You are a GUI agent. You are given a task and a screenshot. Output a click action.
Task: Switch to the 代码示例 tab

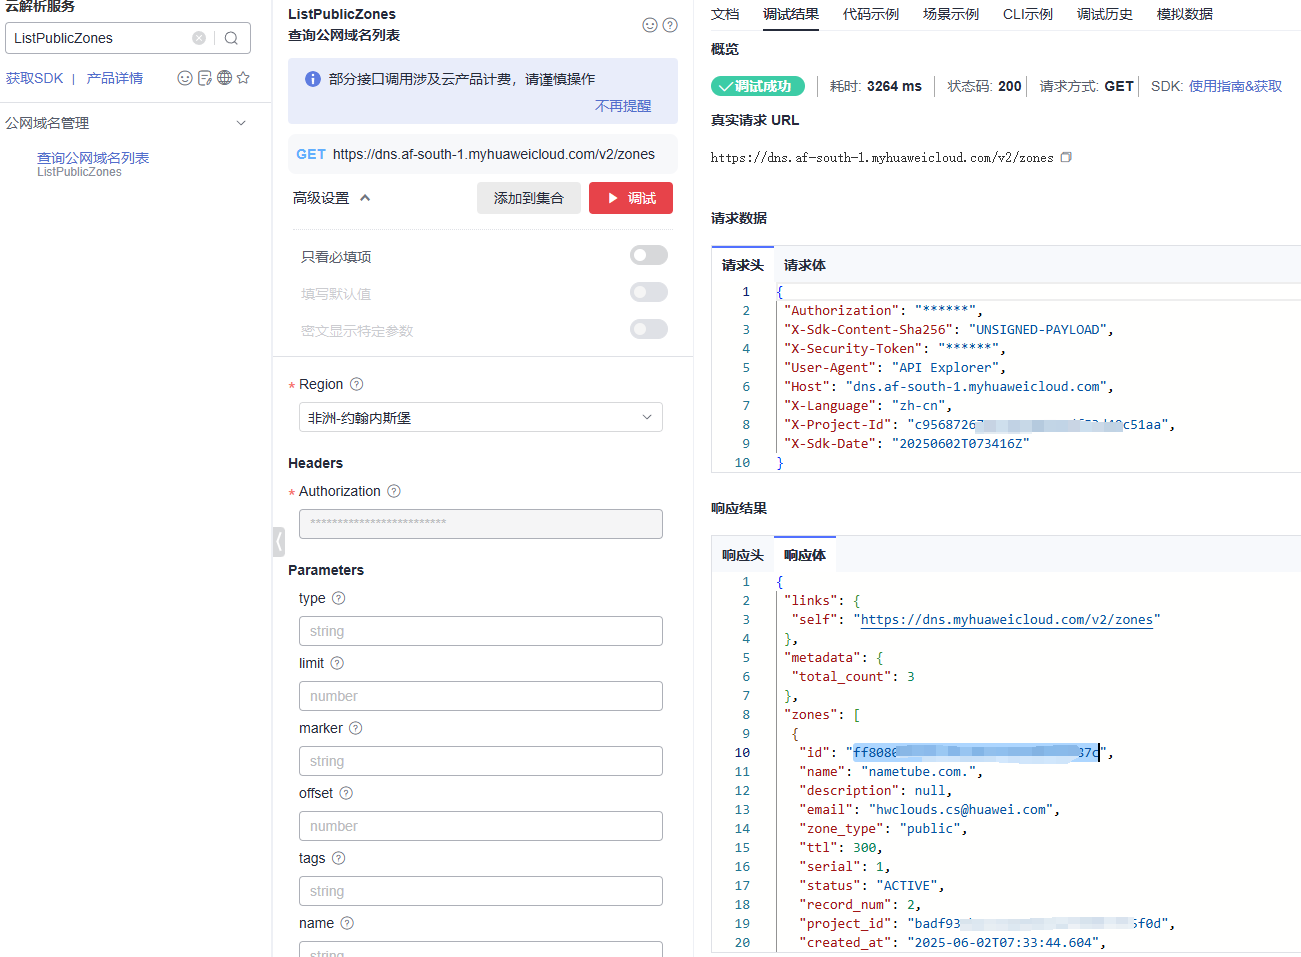(x=870, y=14)
